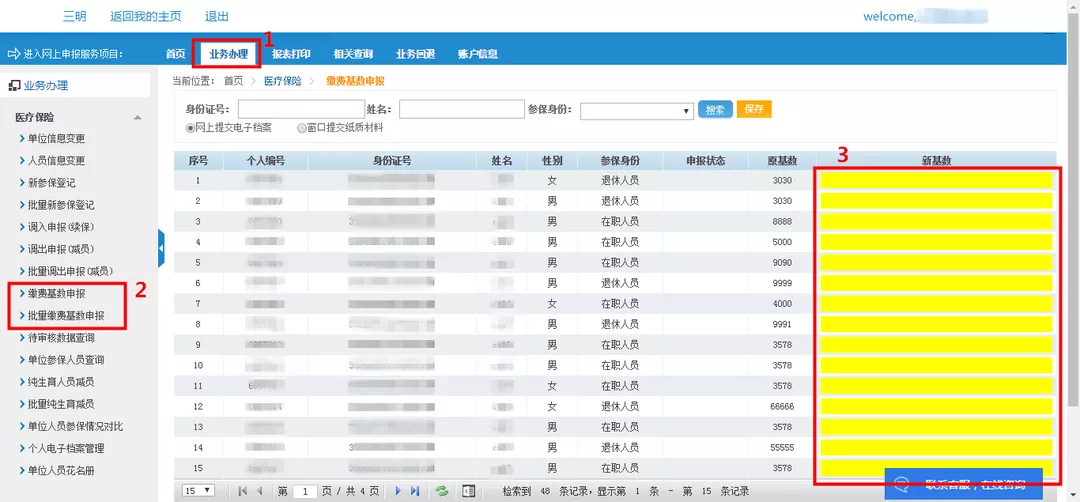
Task: Click the green refresh icon in pager
Action: (x=441, y=491)
